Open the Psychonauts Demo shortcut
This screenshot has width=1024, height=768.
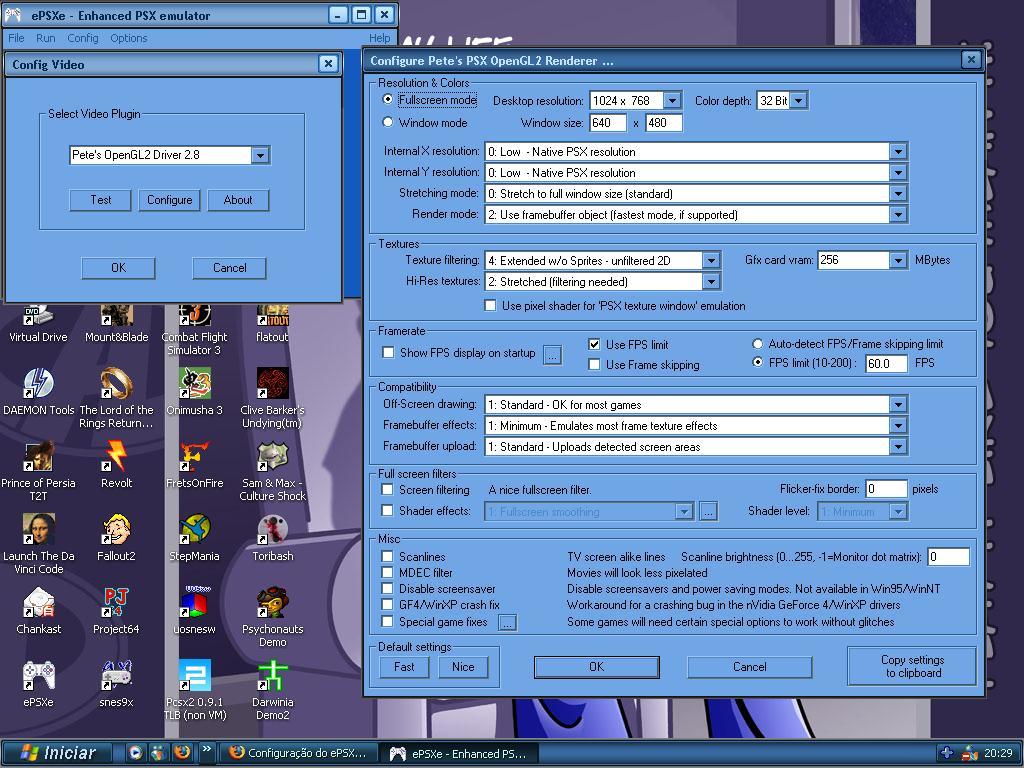pyautogui.click(x=272, y=618)
